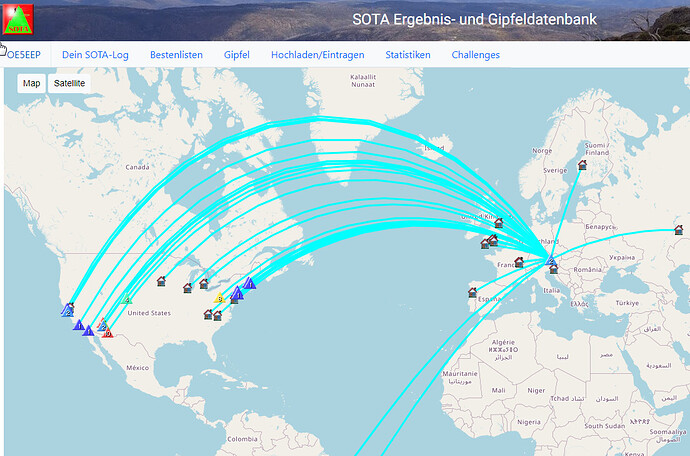
Task: Click the green summit triangle numbered 4
Action: [126, 299]
